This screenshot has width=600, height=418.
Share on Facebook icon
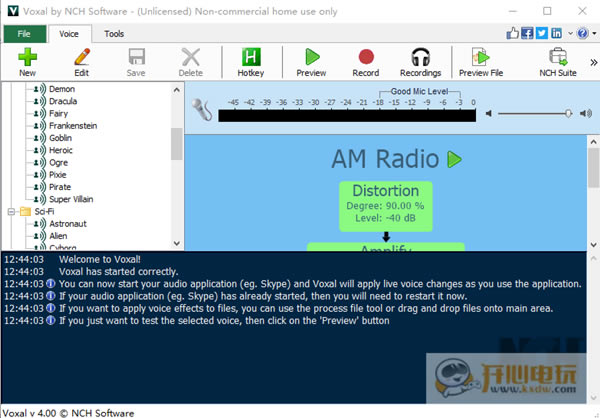click(527, 33)
